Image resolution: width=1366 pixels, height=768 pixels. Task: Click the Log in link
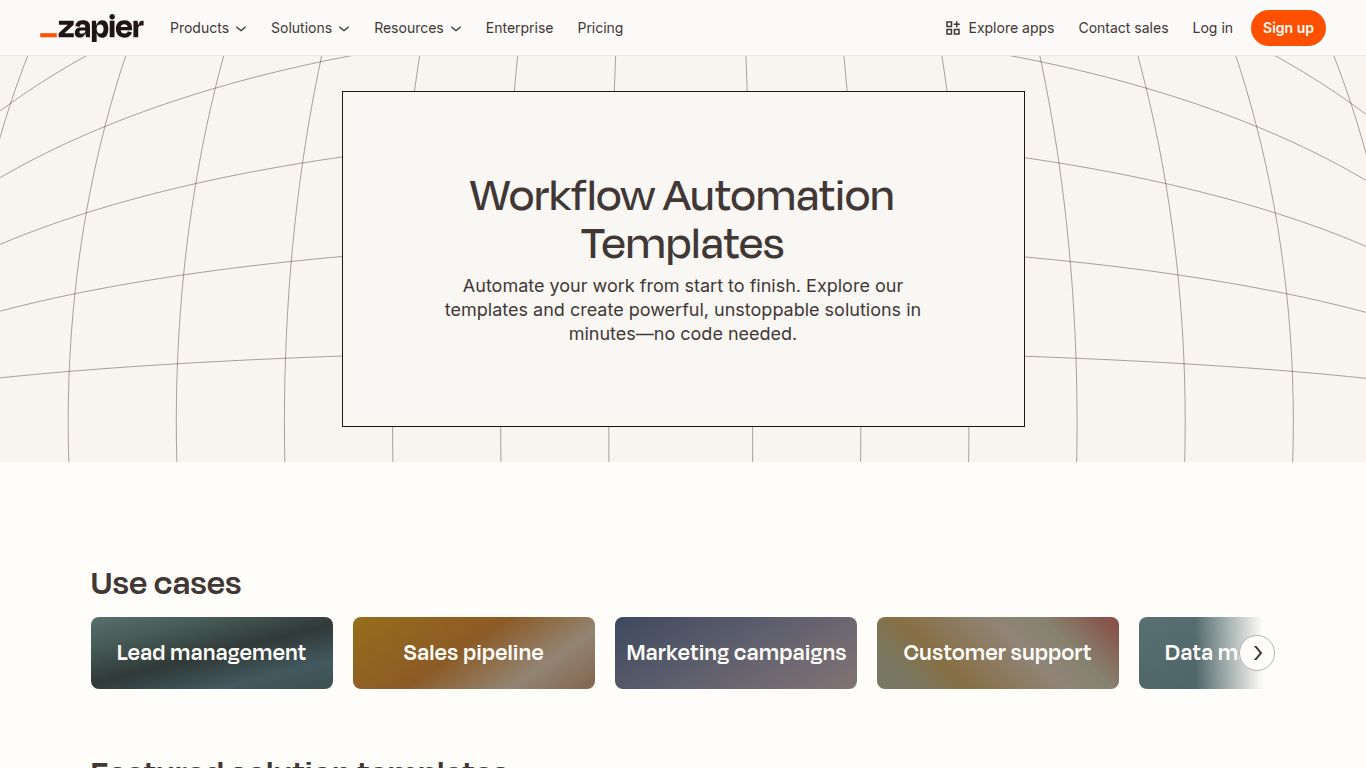pos(1212,28)
